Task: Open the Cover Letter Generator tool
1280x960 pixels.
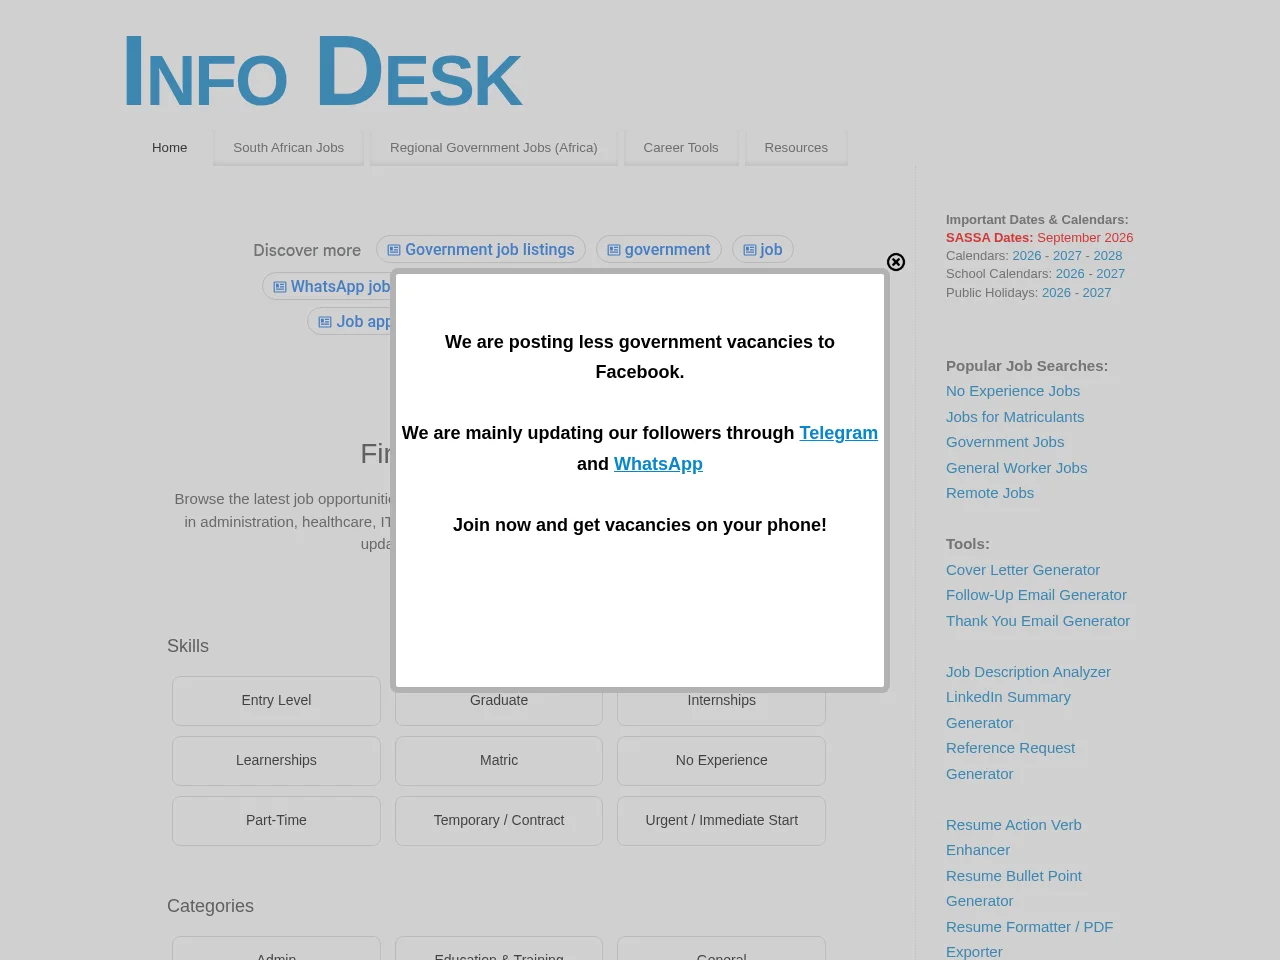Action: coord(1023,570)
